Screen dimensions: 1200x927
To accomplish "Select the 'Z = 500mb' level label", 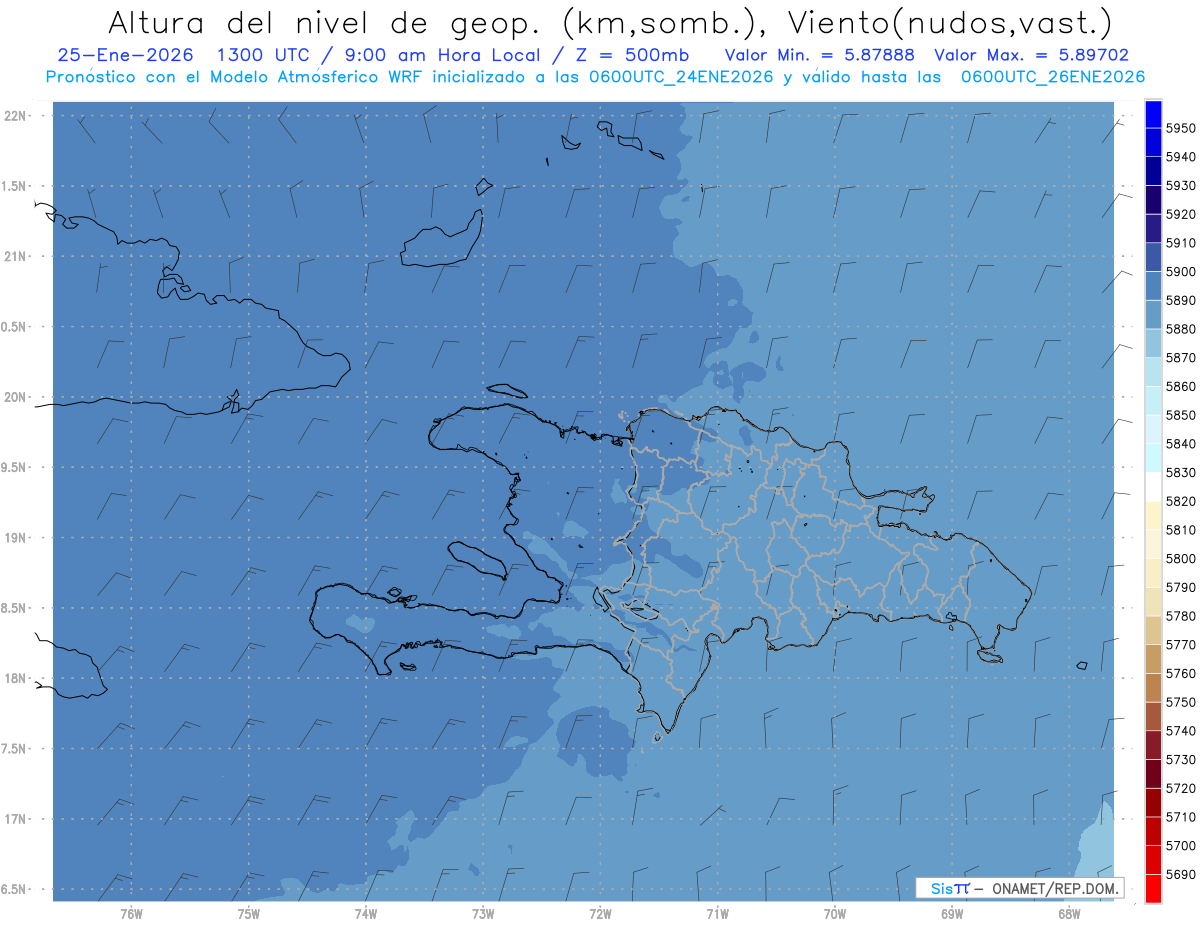I will point(630,56).
